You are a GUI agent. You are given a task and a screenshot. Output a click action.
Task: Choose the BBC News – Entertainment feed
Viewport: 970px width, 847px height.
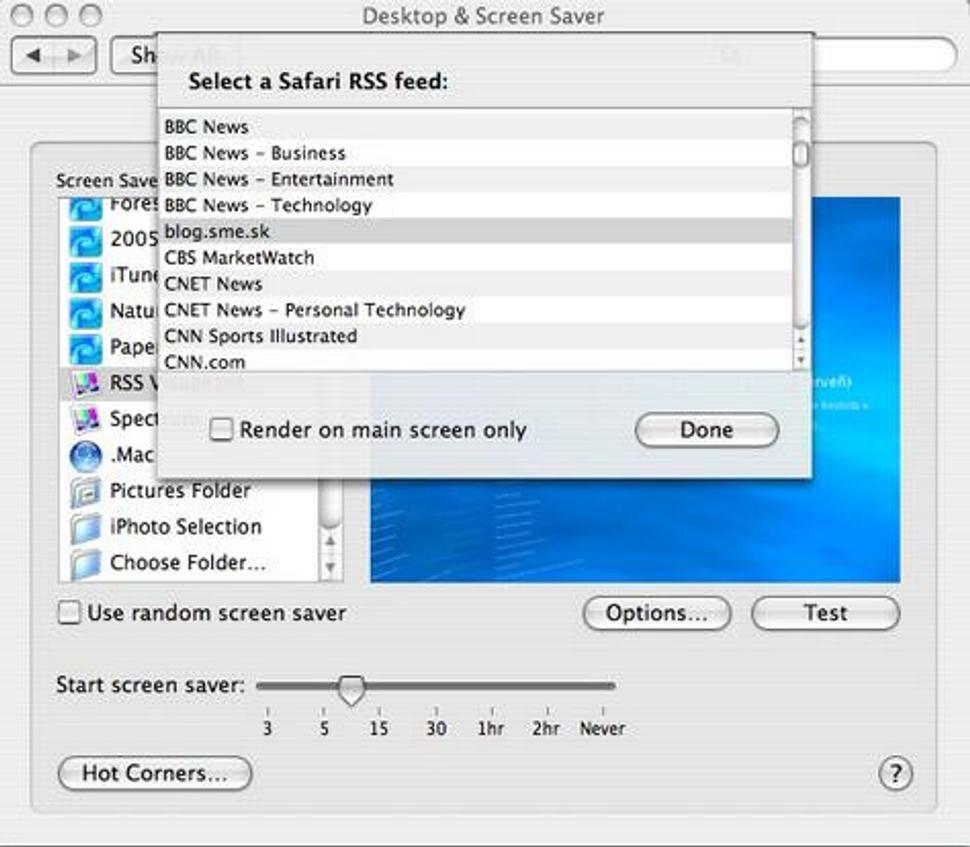476,179
